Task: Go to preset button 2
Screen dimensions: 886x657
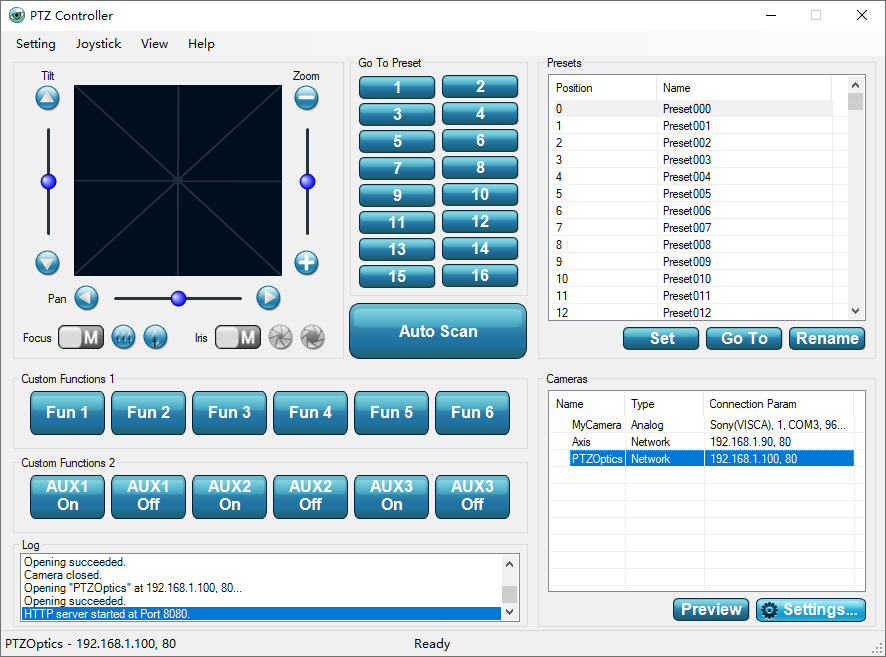Action: click(x=480, y=86)
